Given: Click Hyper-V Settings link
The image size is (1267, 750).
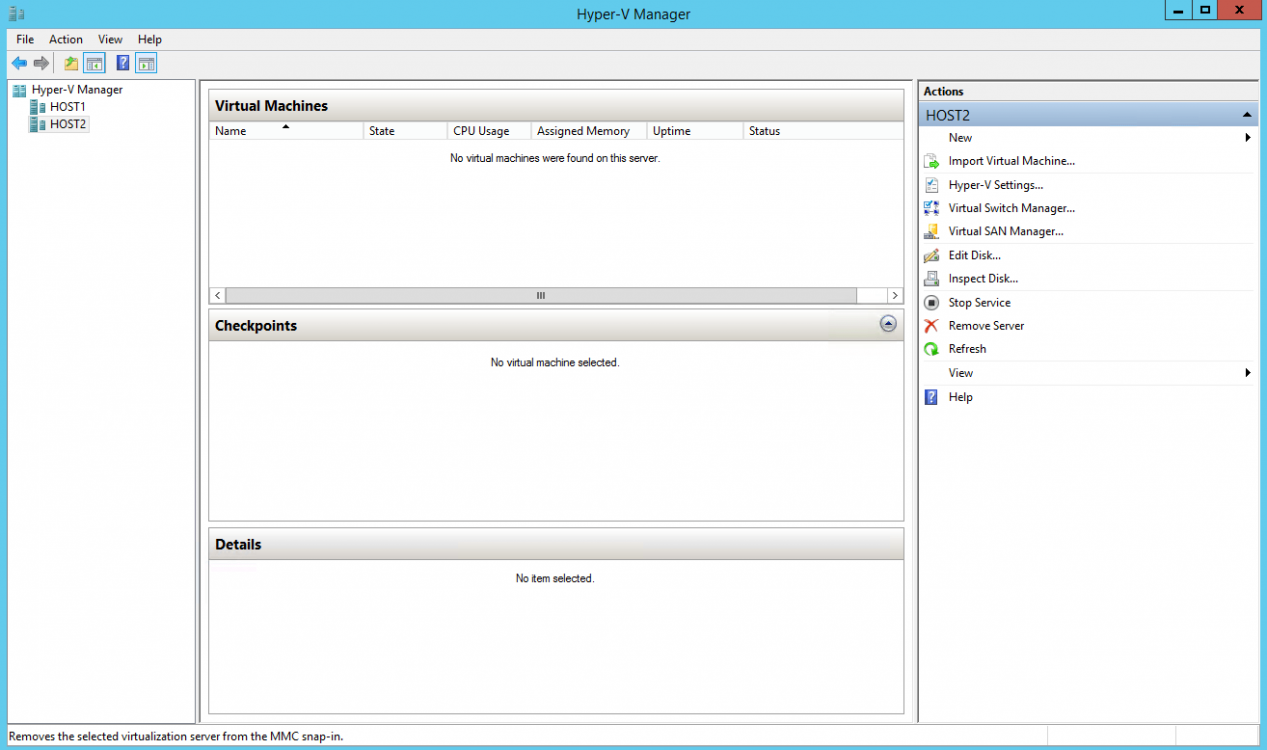Looking at the screenshot, I should pyautogui.click(x=995, y=185).
